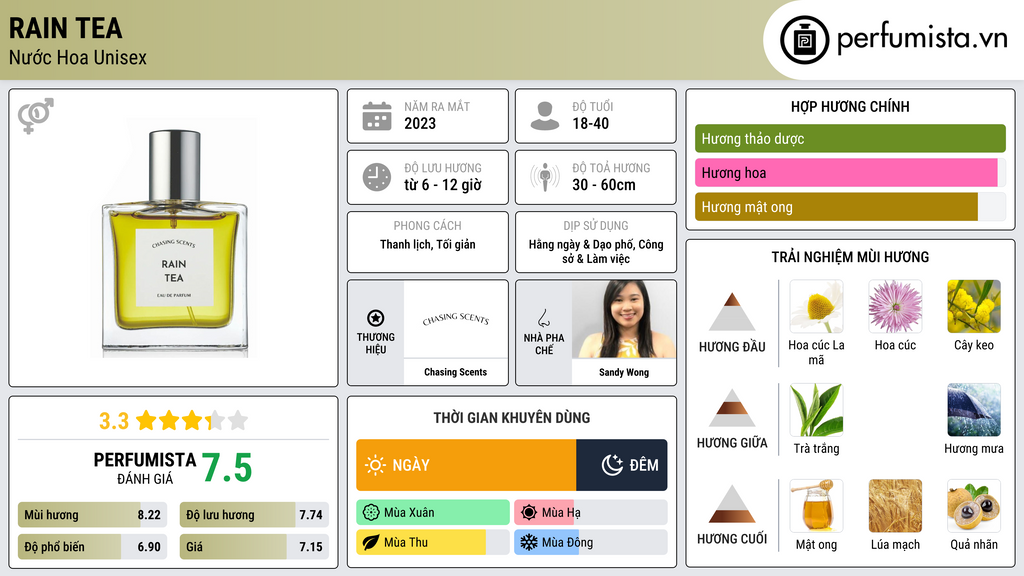The height and width of the screenshot is (576, 1024).
Task: Click the Hương thảo dược accord bar
Action: coord(850,138)
